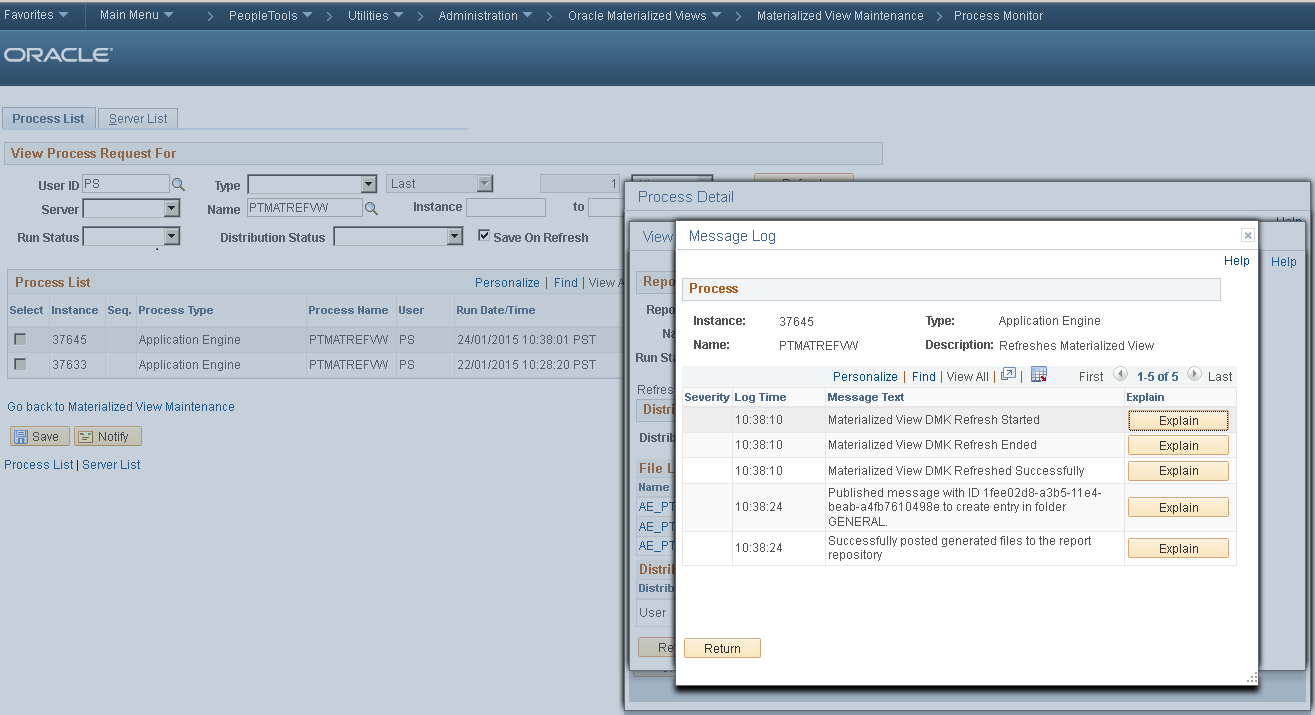Click resize grip of Message Log dialog
1315x715 pixels.
tap(1251, 678)
